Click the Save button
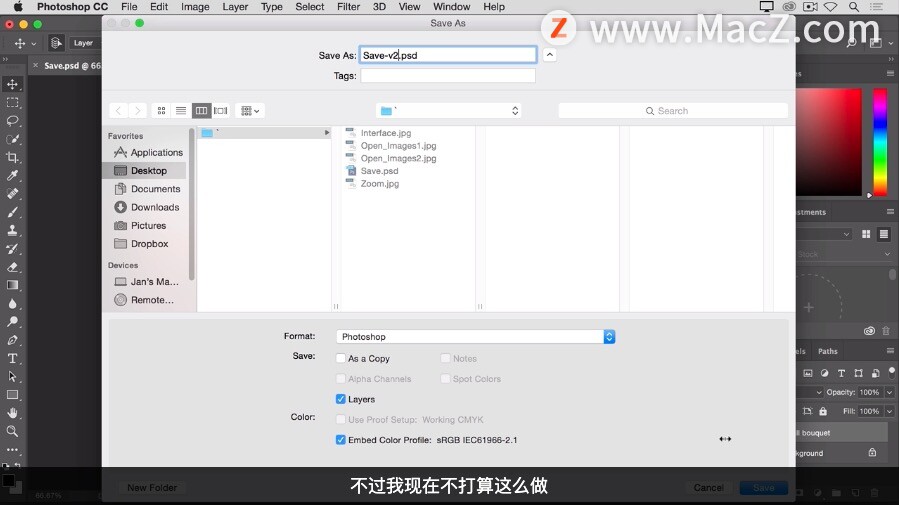899x505 pixels. pyautogui.click(x=763, y=488)
